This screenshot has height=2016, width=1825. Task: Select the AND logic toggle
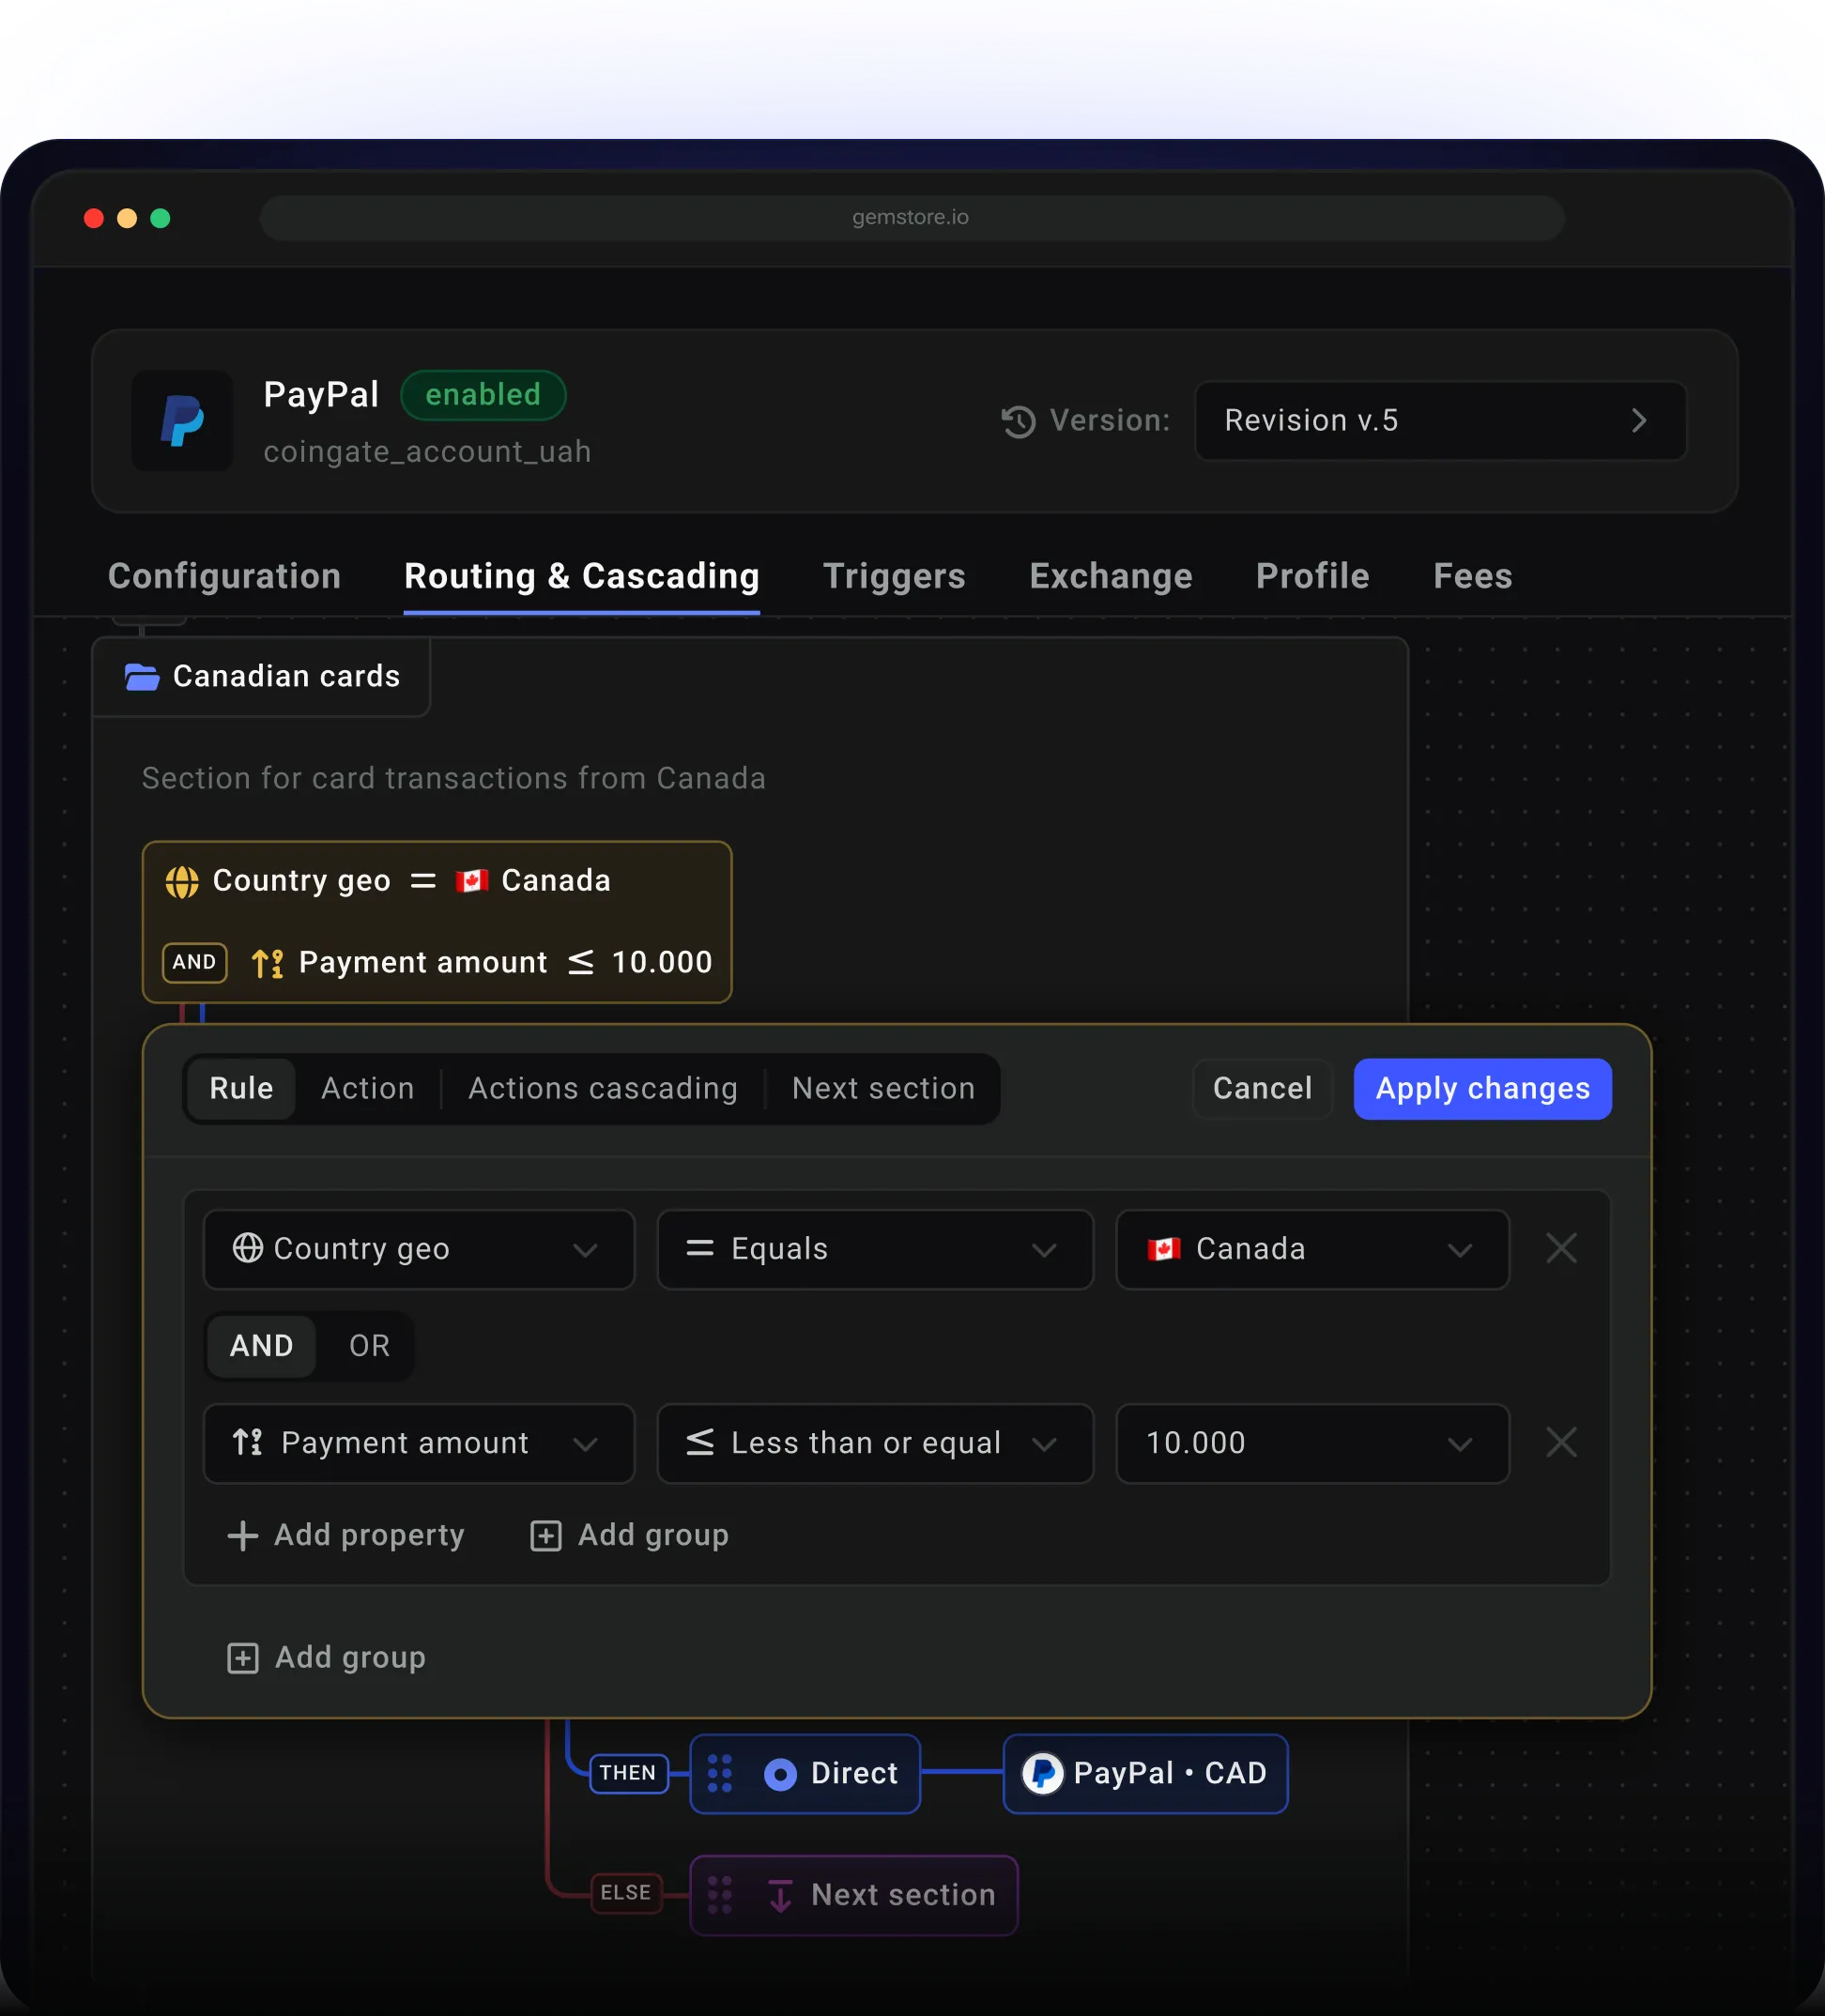(x=262, y=1346)
